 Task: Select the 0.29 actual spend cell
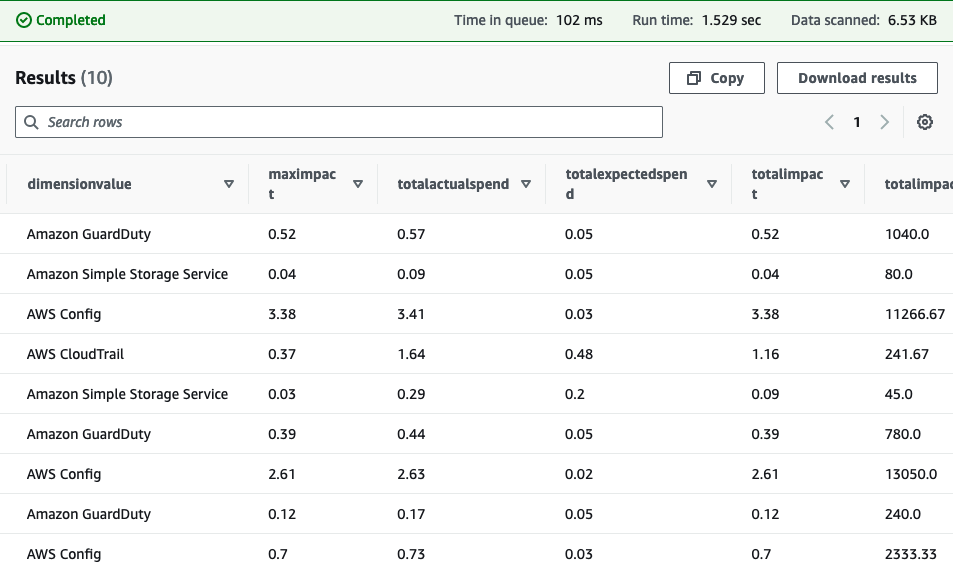pos(411,394)
